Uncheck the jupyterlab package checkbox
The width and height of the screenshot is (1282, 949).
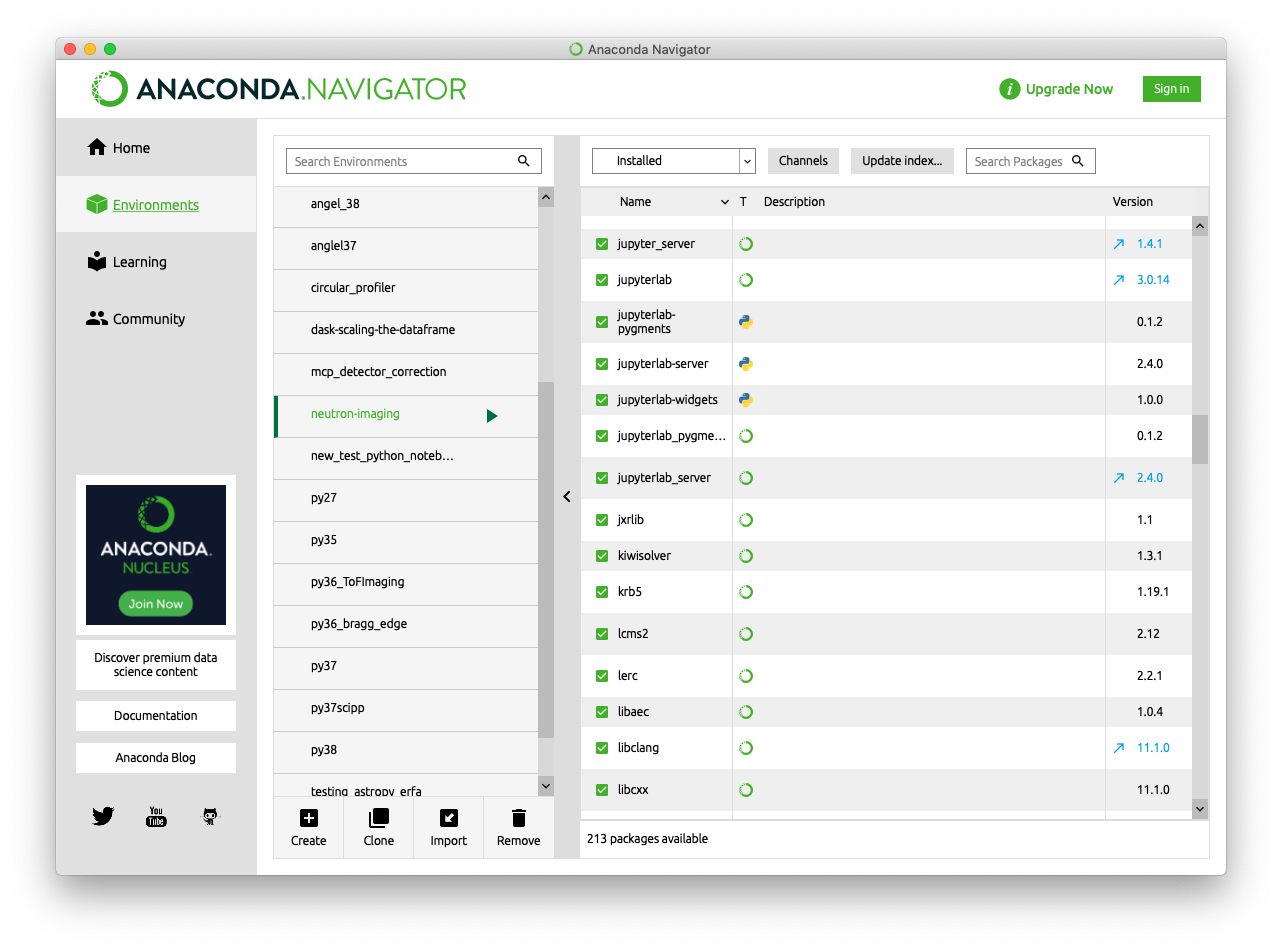point(601,279)
